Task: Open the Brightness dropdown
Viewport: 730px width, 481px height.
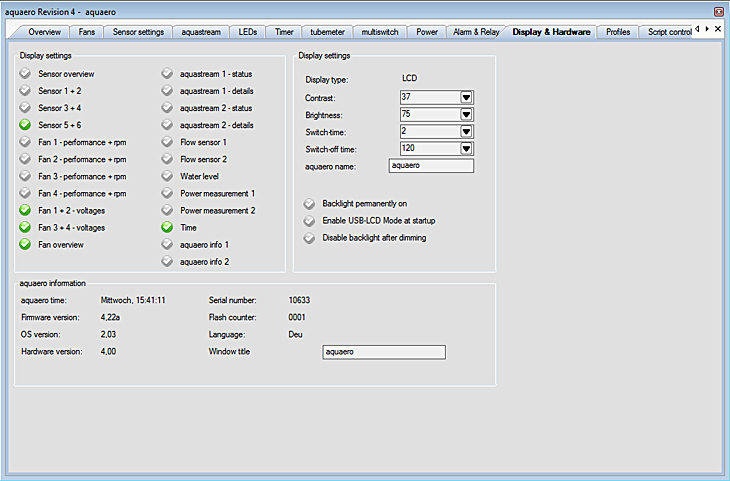Action: [x=466, y=114]
